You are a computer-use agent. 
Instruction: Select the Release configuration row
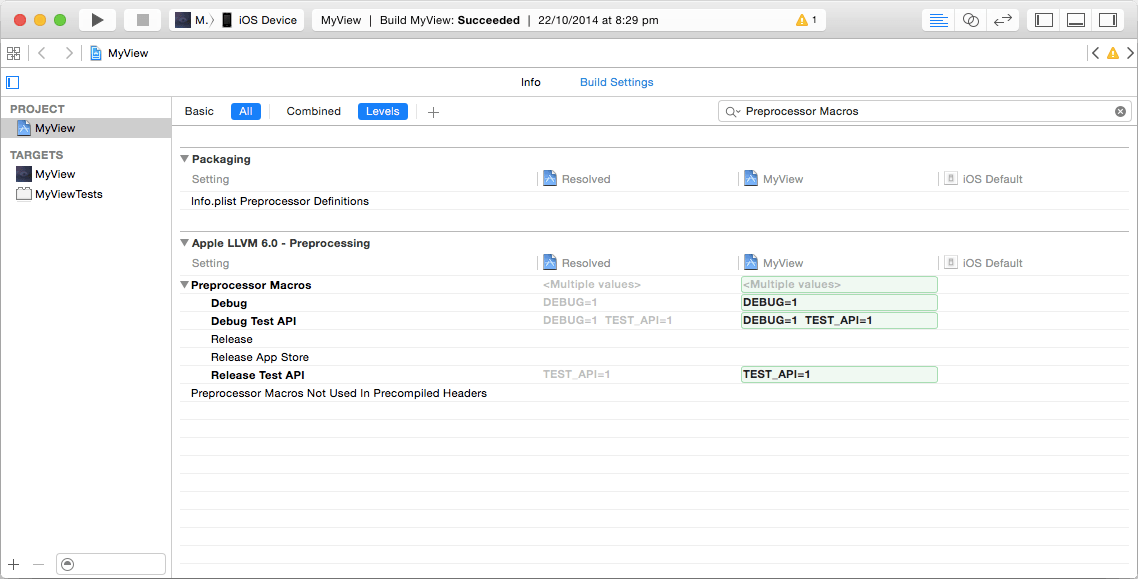[x=654, y=339]
